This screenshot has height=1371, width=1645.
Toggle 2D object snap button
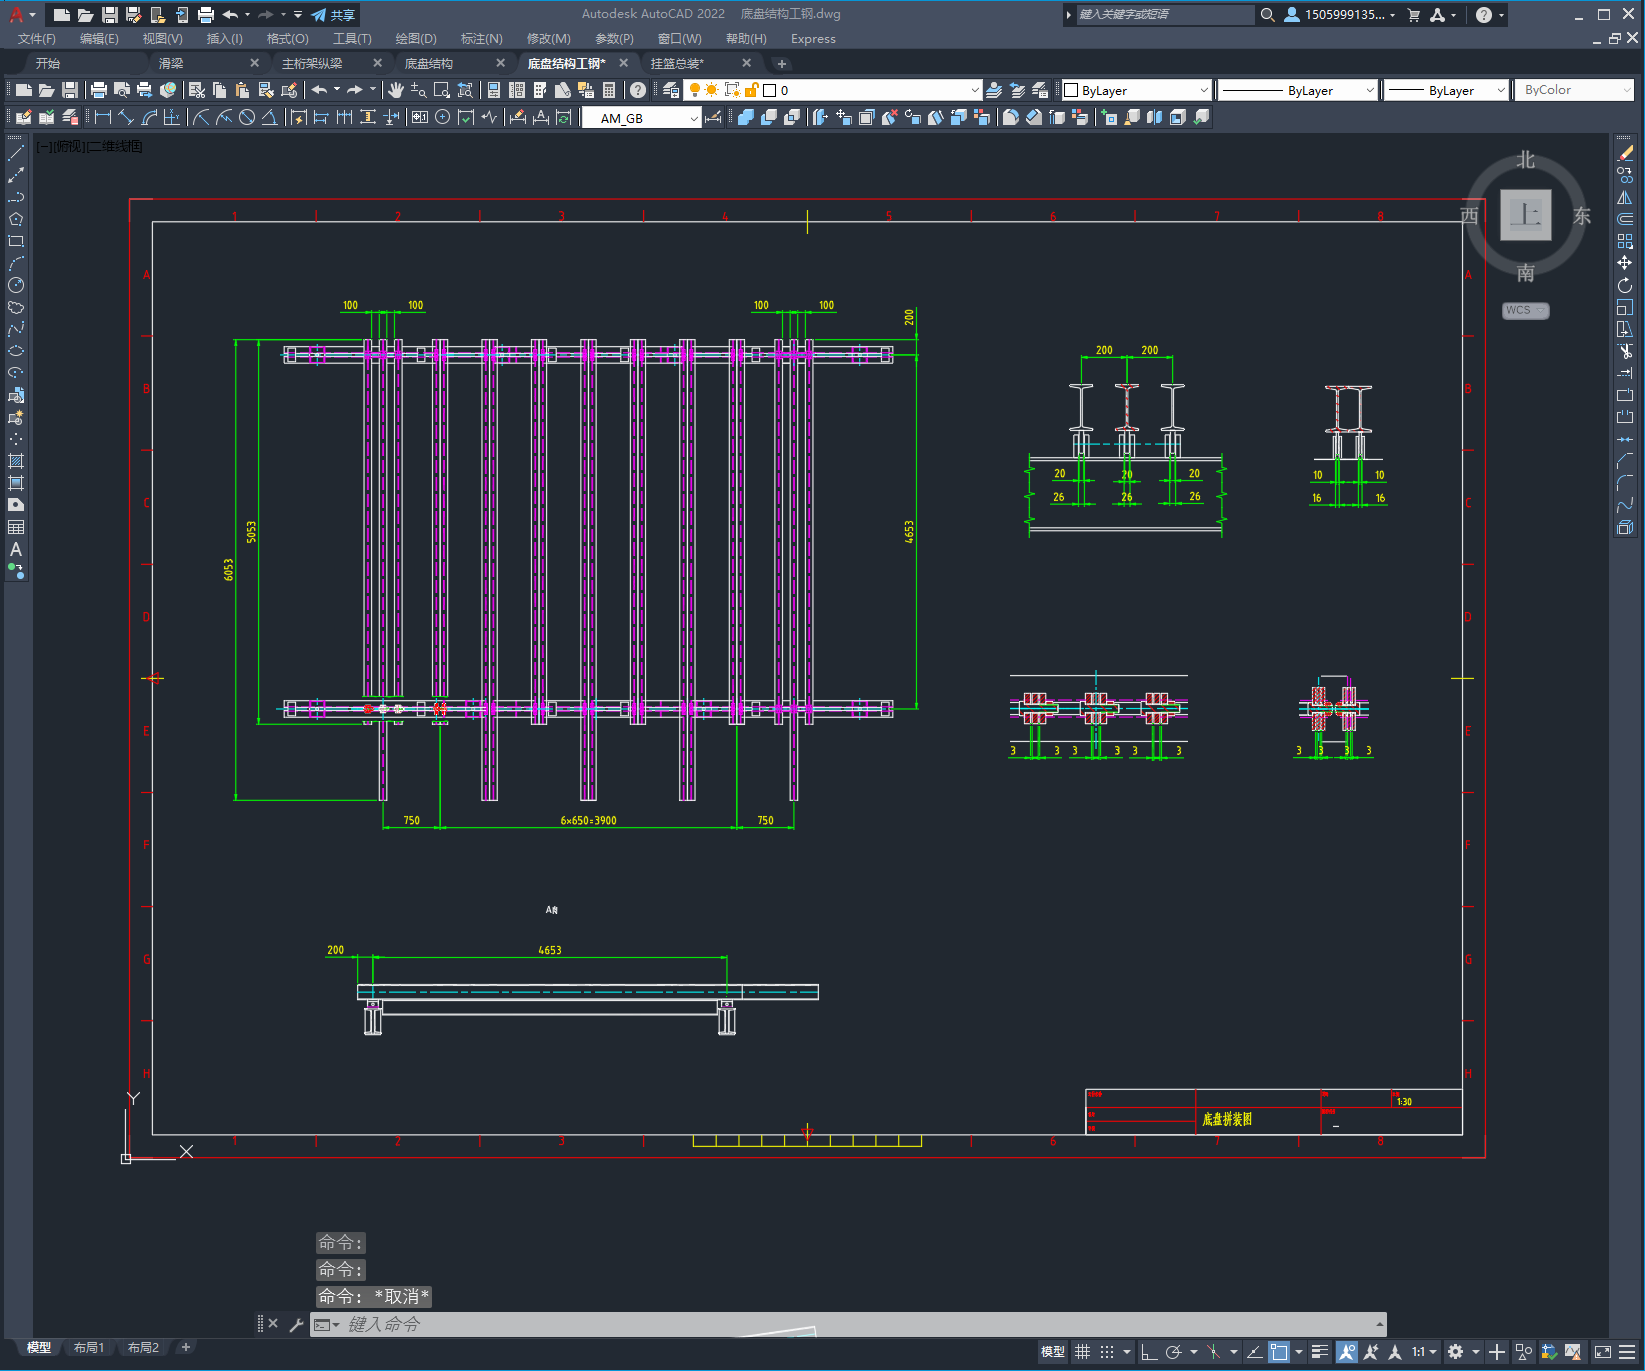(x=1279, y=1352)
